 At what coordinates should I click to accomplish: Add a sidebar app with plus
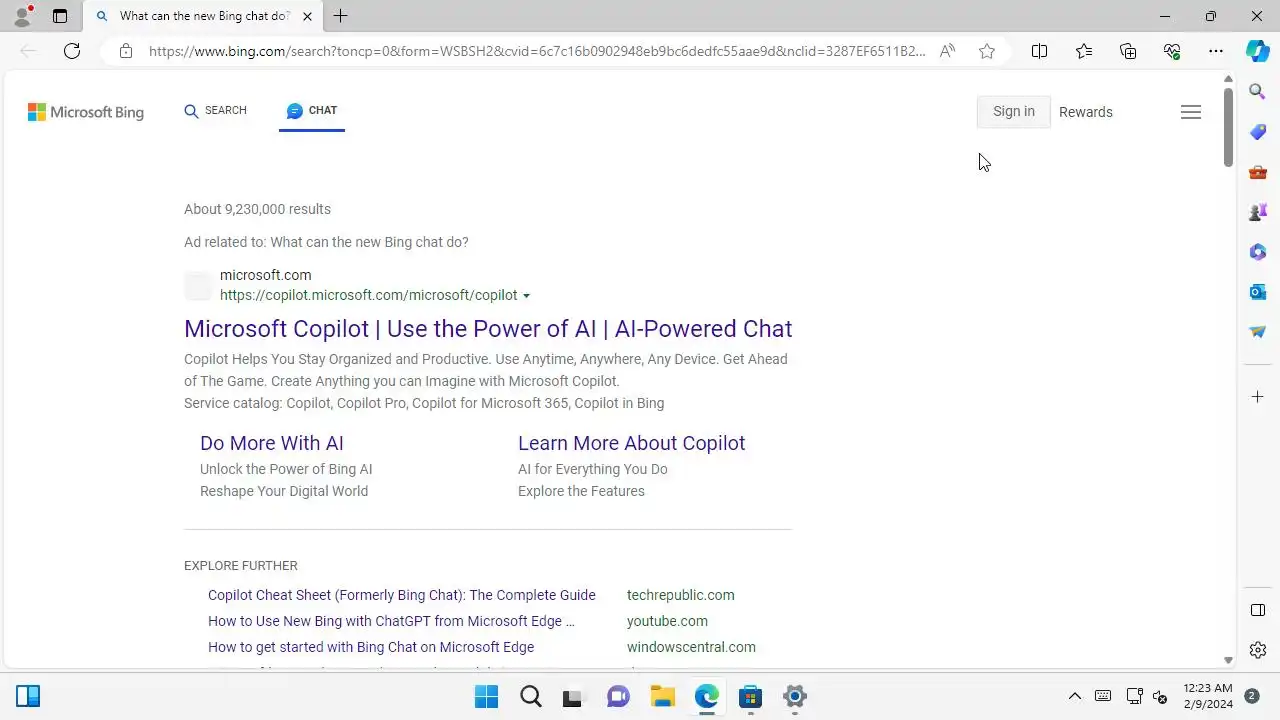pos(1258,397)
